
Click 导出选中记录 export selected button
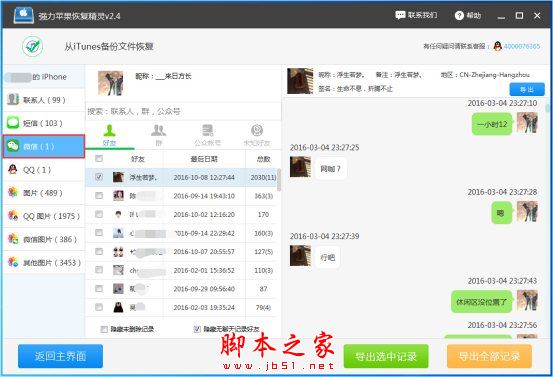(386, 356)
